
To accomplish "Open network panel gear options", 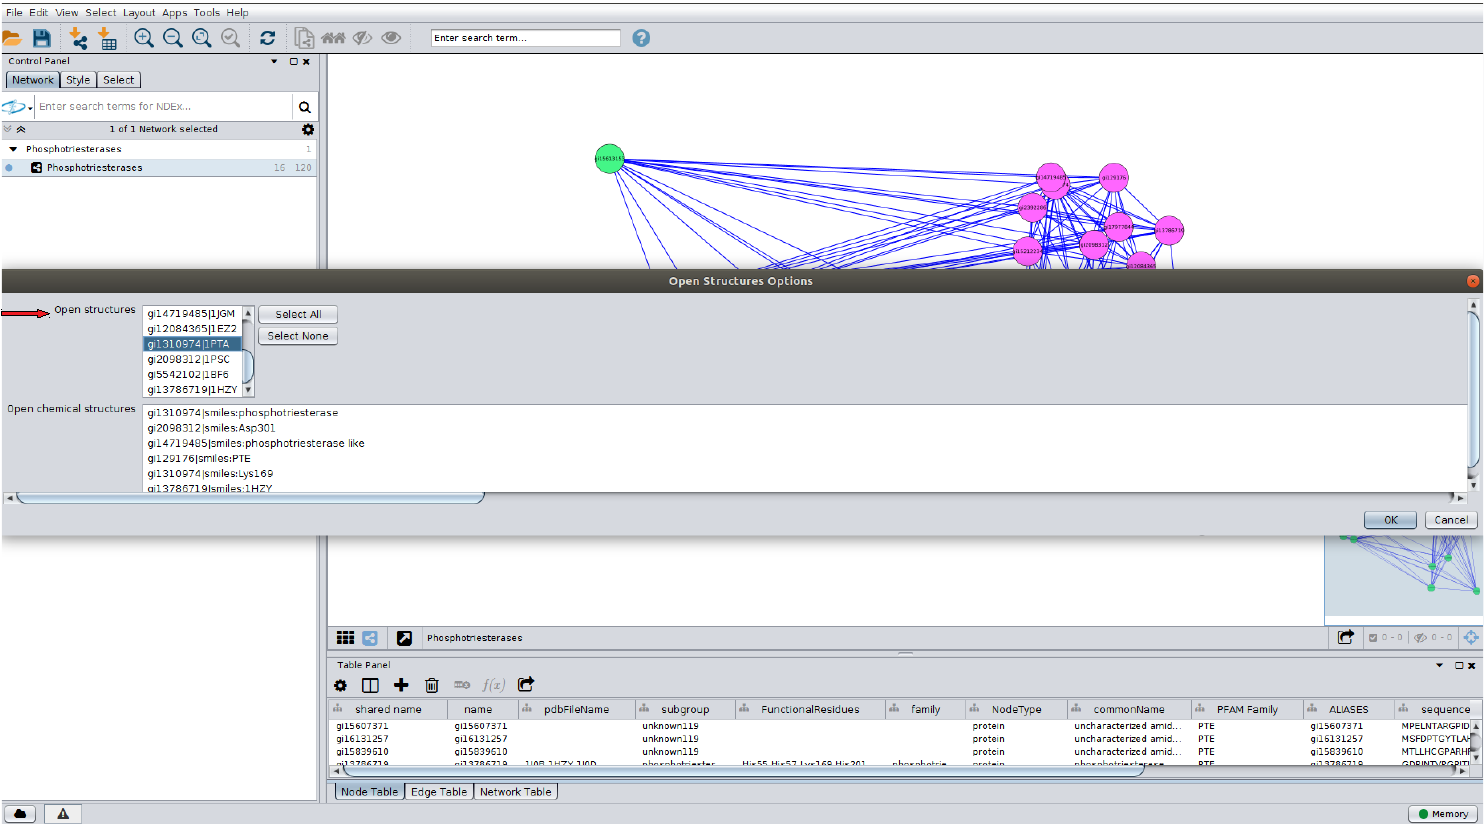I will (x=308, y=129).
